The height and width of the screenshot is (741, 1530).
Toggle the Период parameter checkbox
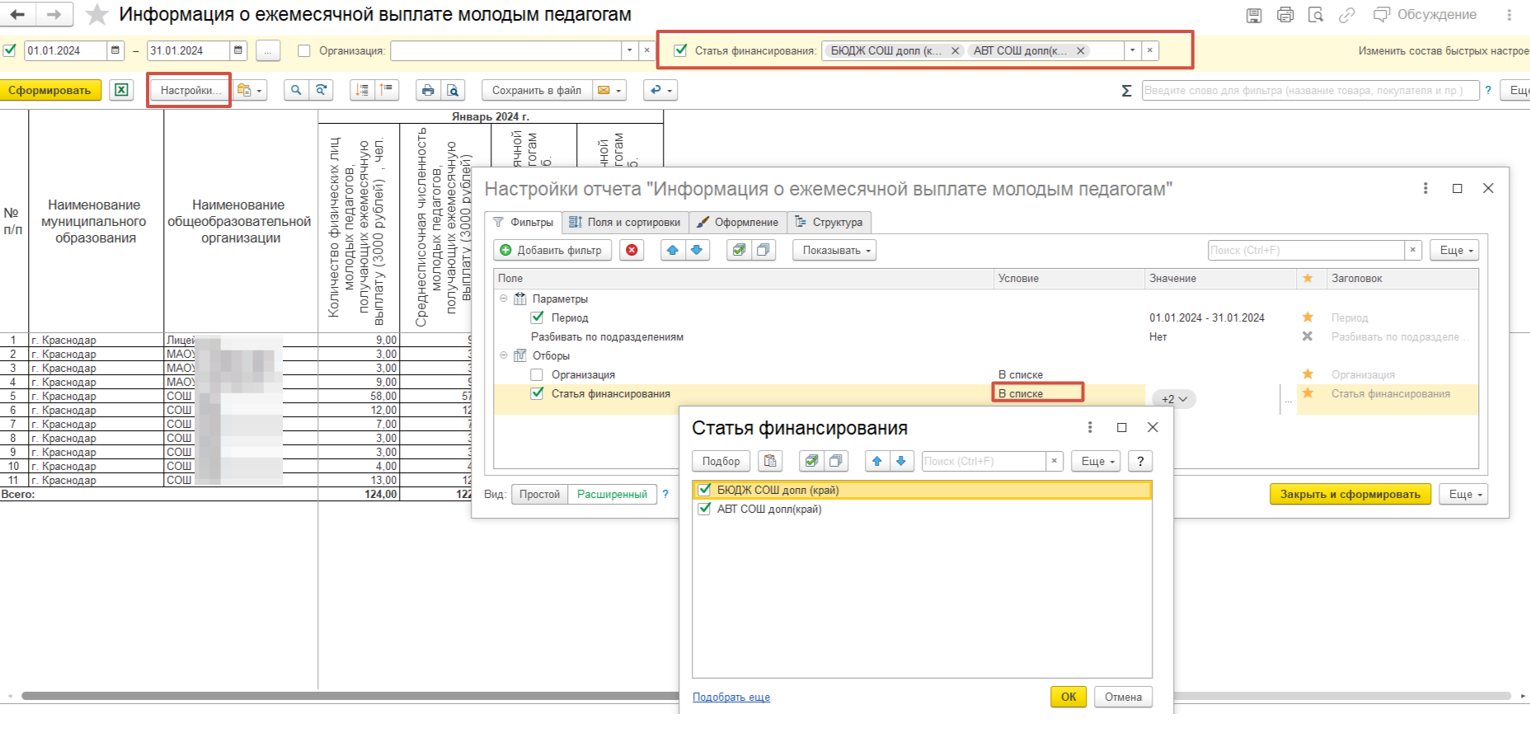(x=537, y=318)
